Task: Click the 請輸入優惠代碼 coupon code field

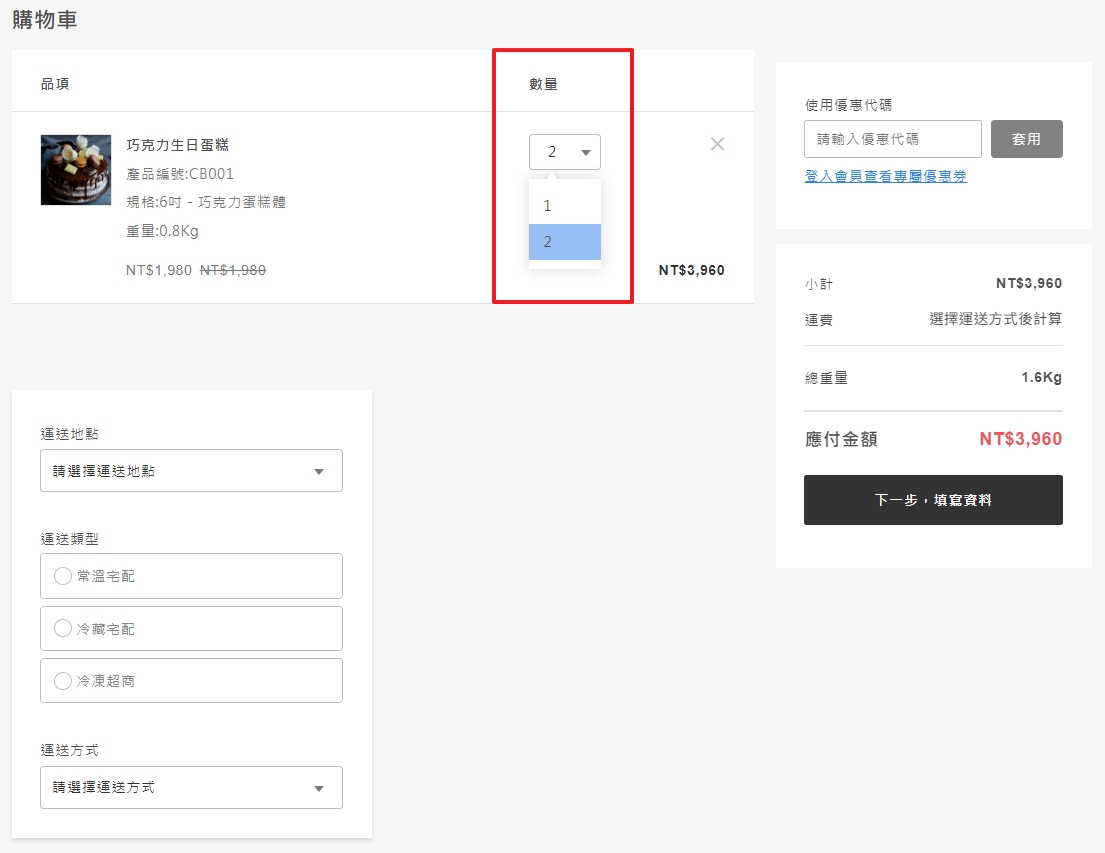Action: (892, 139)
